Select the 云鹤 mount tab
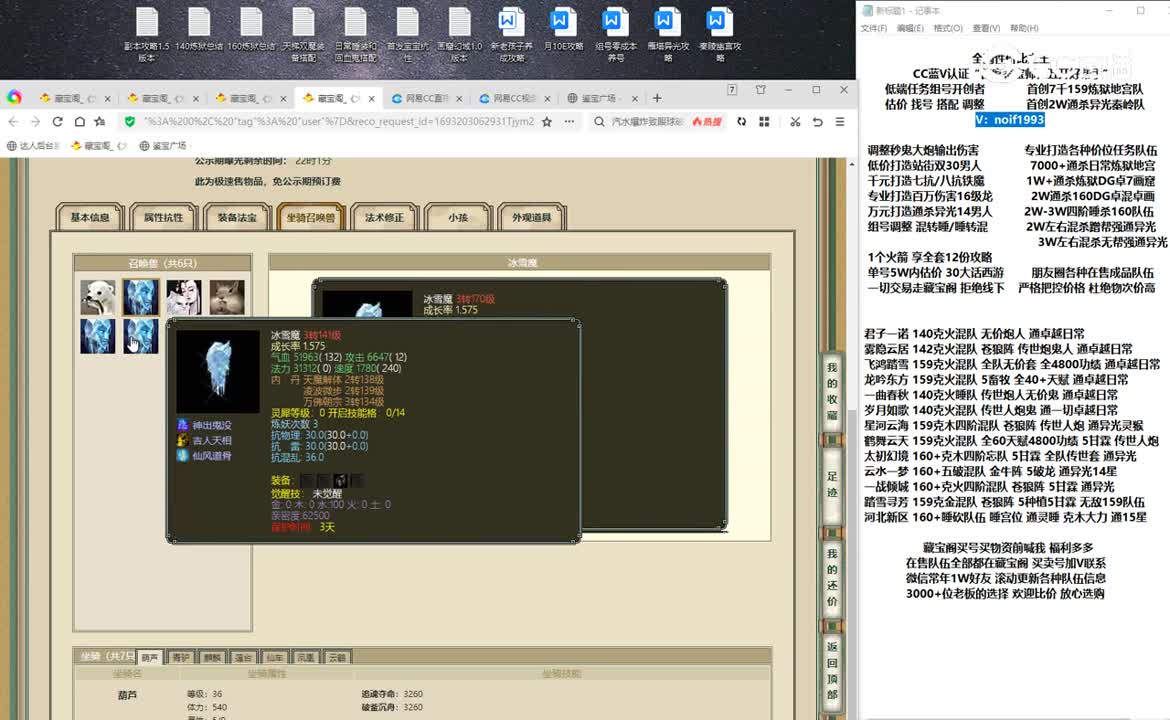The height and width of the screenshot is (720, 1170). click(337, 657)
